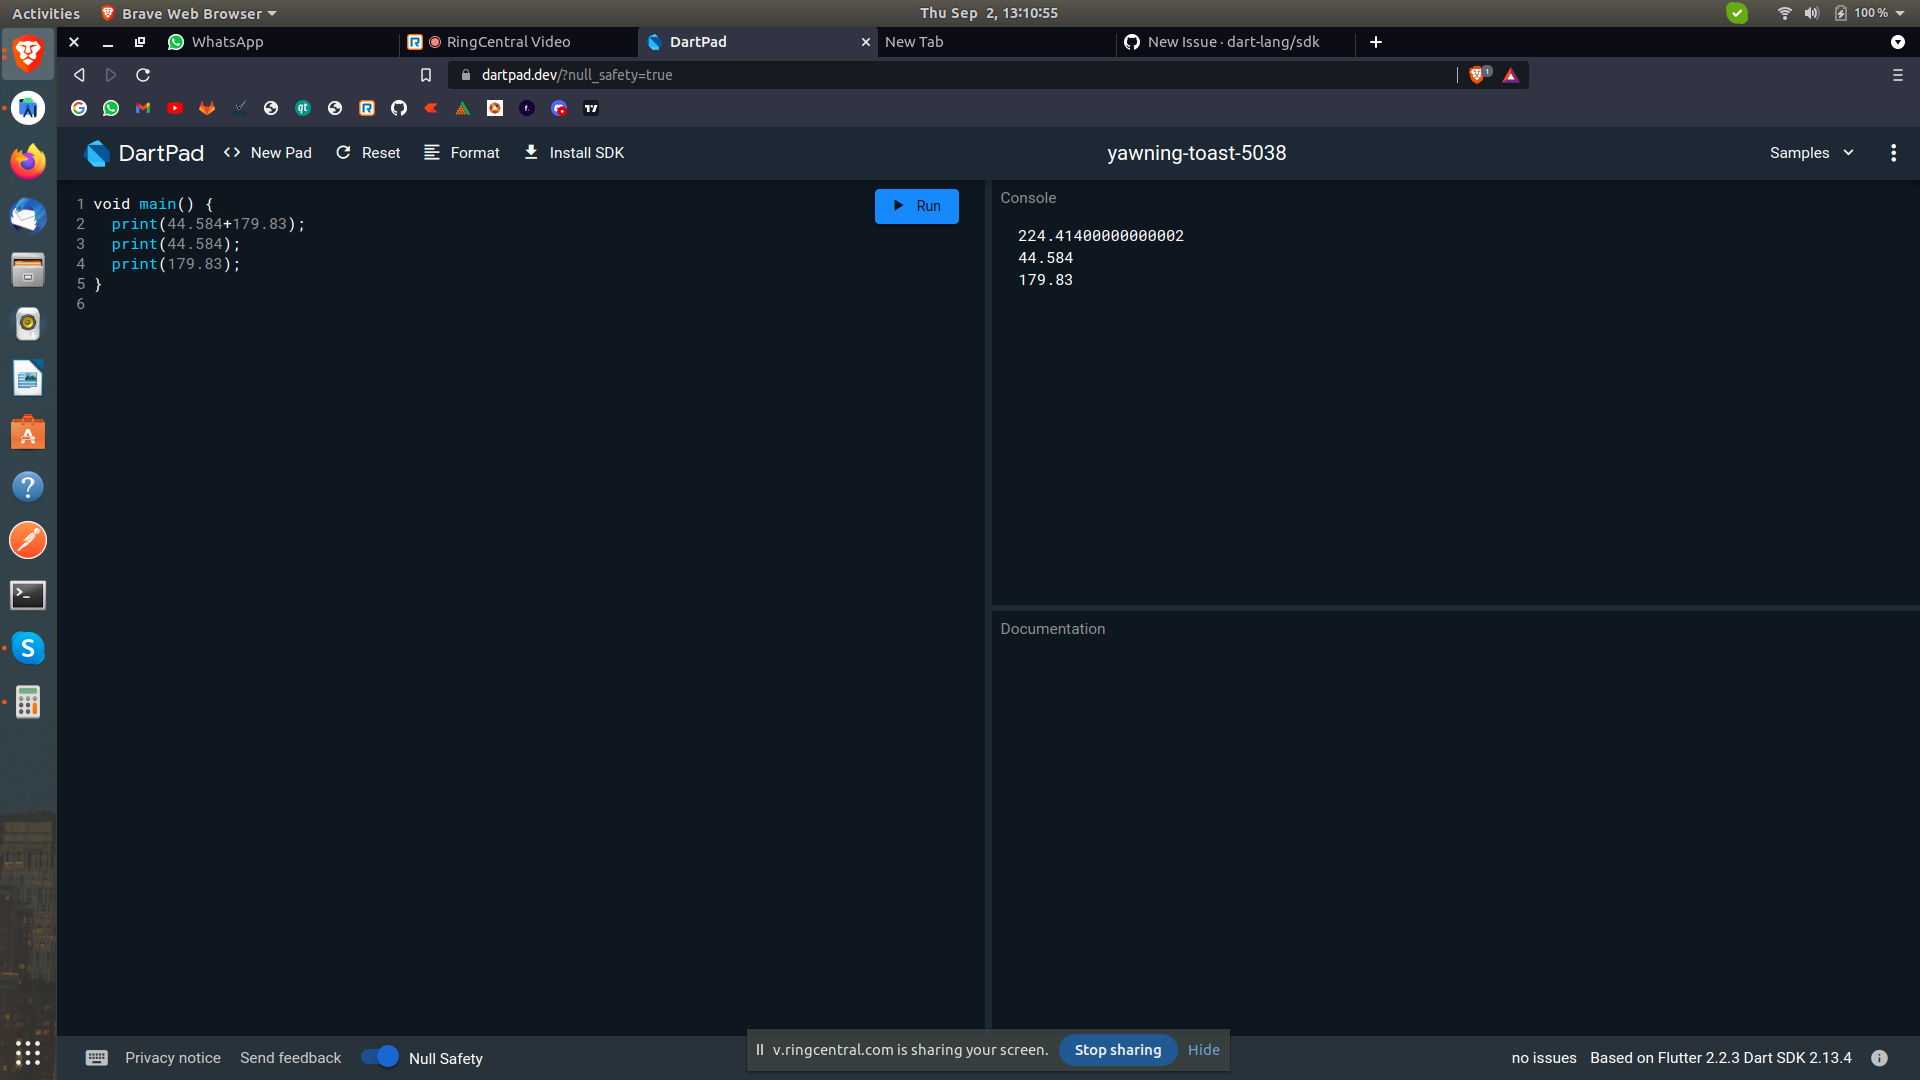Screen dimensions: 1920x1080
Task: Click the Brave Shields icon in address bar
Action: click(1477, 75)
